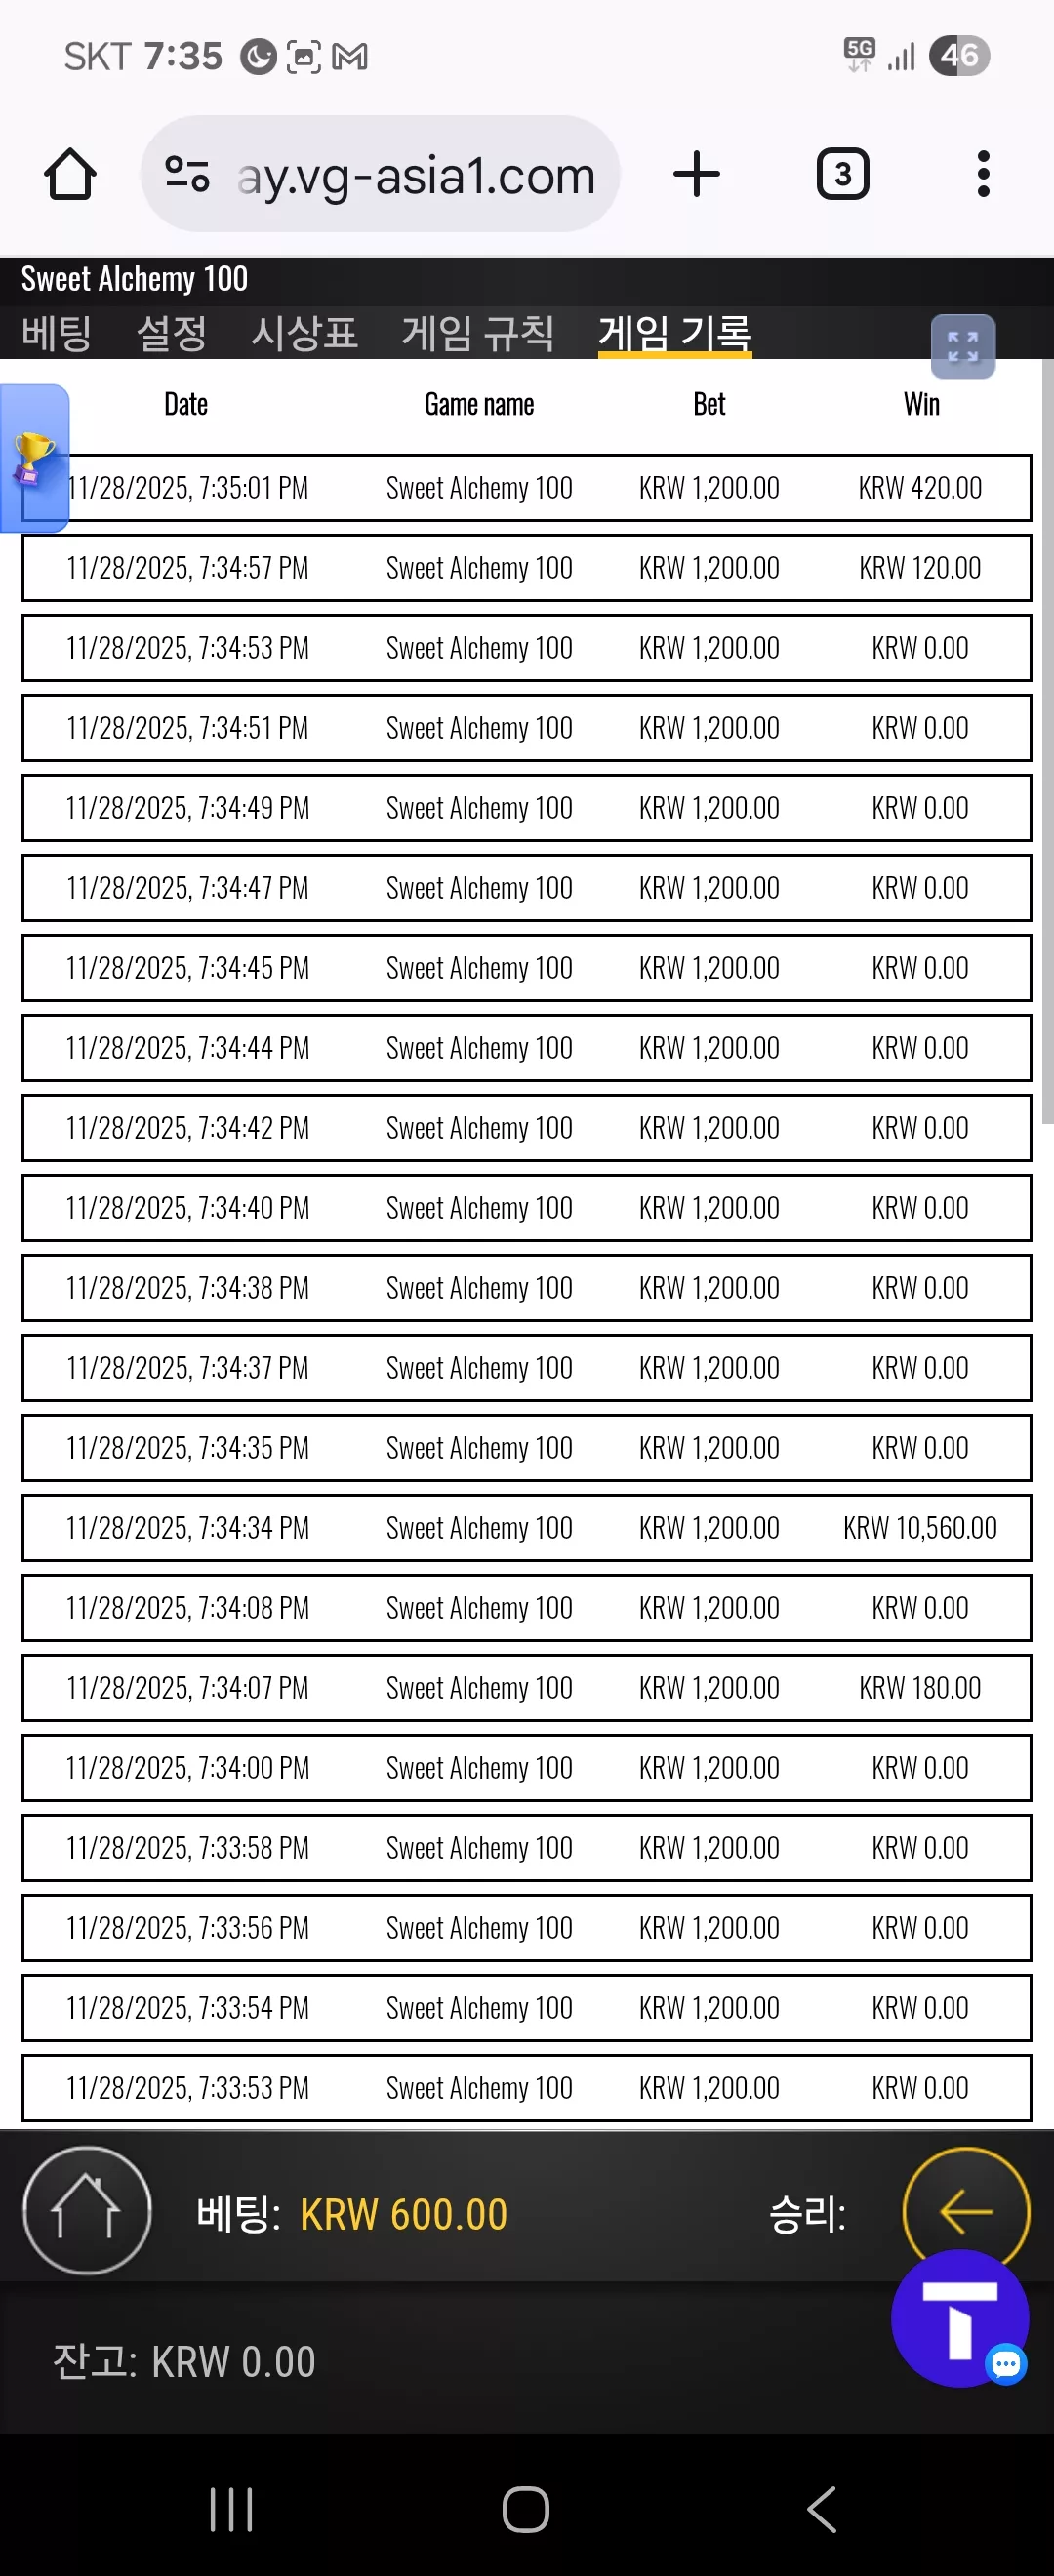Tap the game home button at bottom

coord(87,2210)
